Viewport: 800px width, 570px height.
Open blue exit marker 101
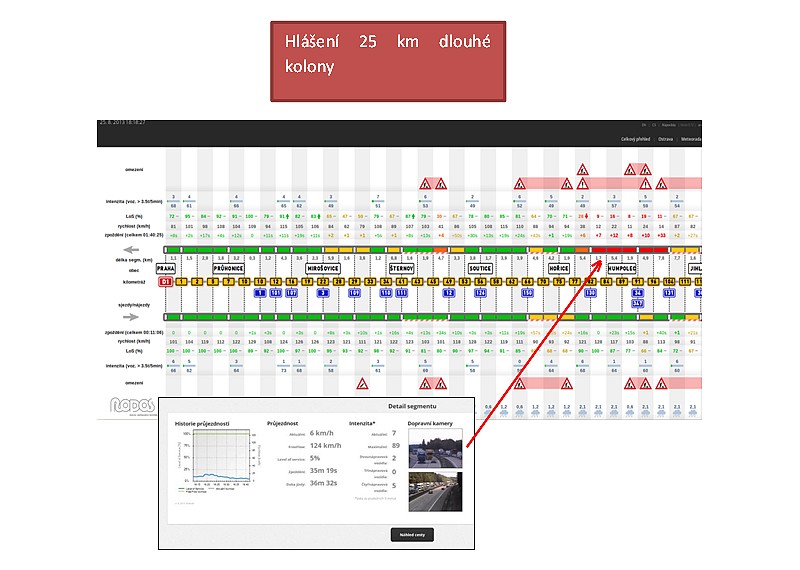[276, 293]
